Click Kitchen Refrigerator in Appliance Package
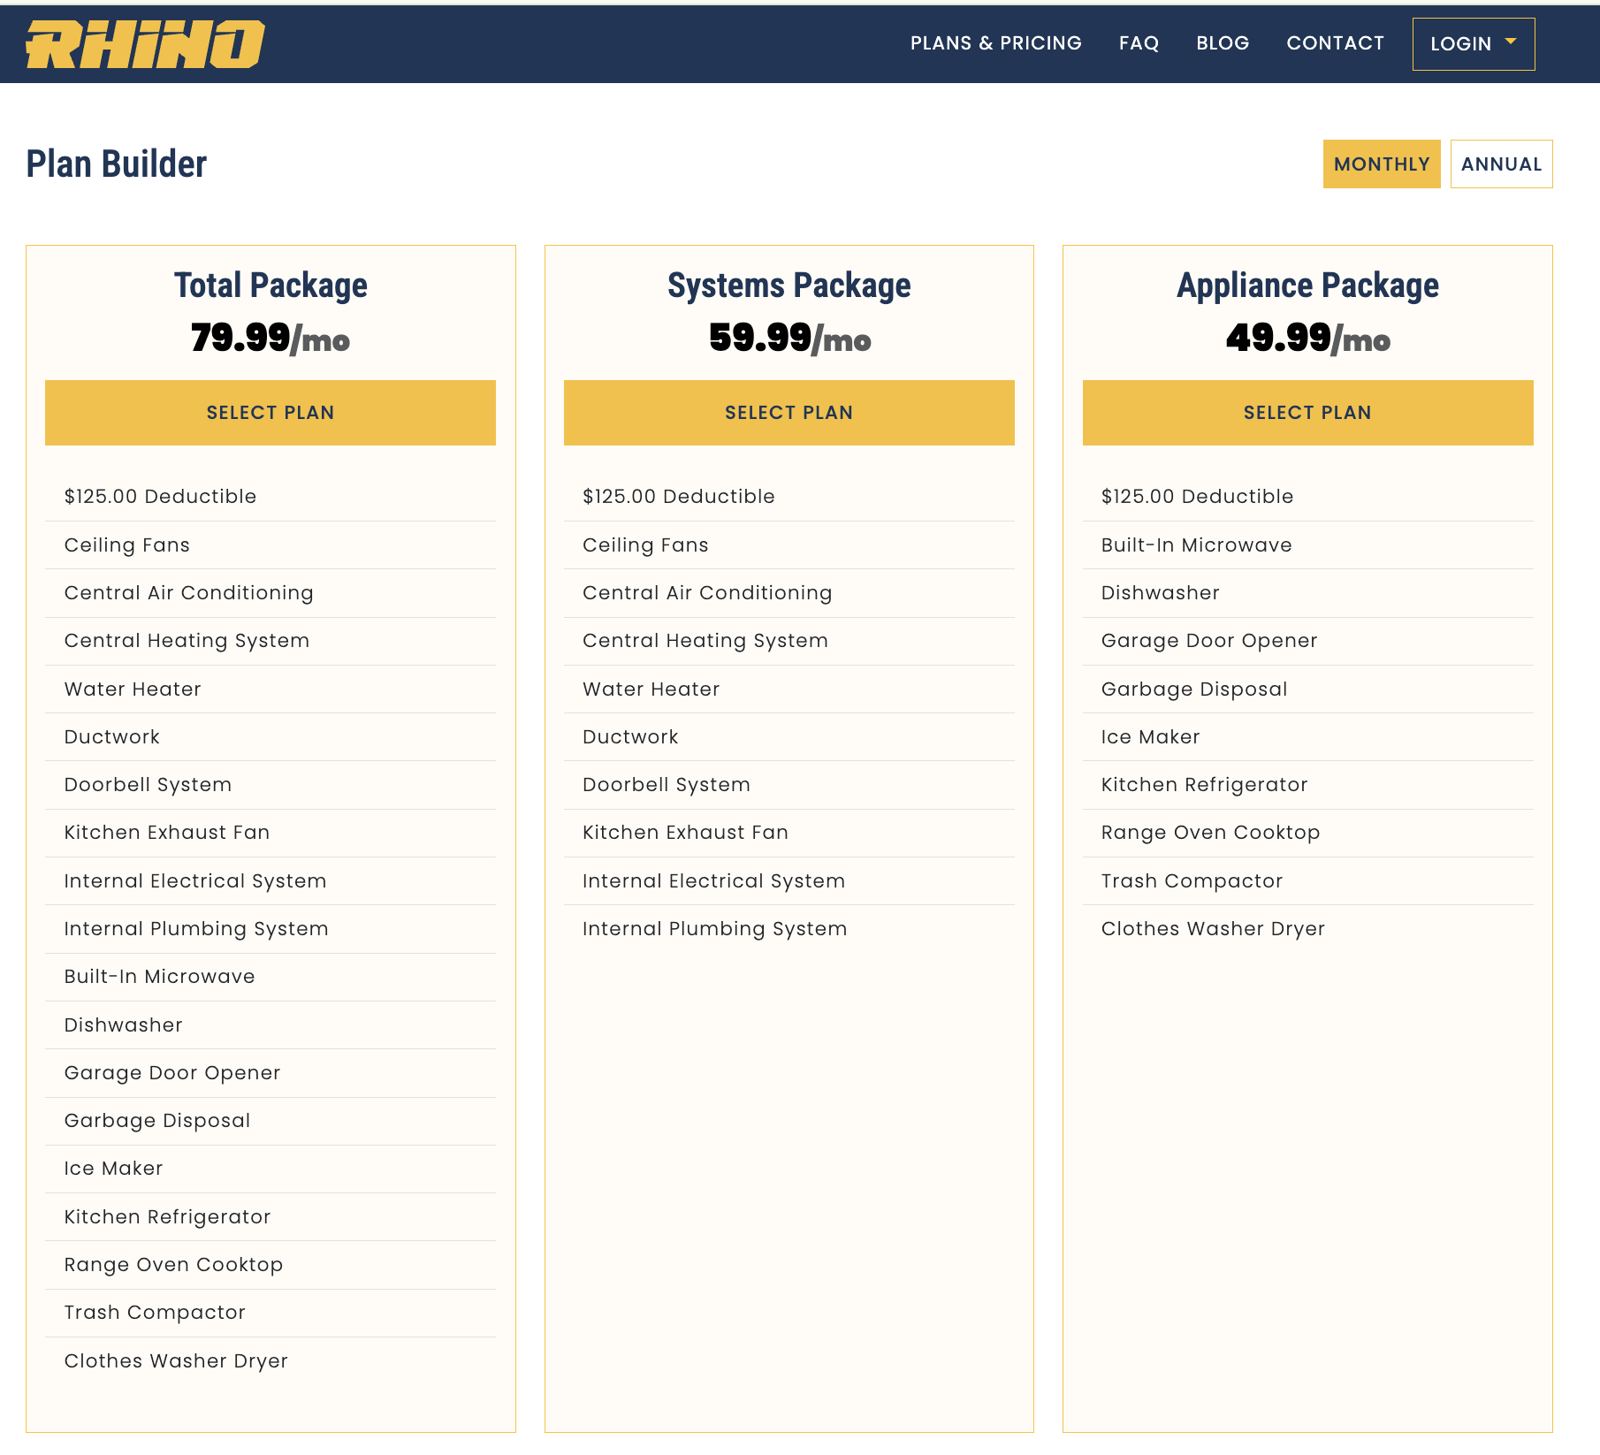1600x1455 pixels. pos(1308,785)
